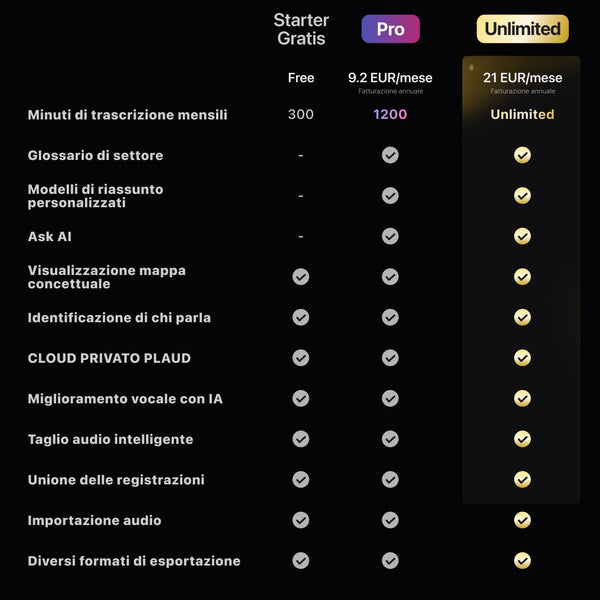Click the Starter checkmark for Visualizzazione mappa concettuale
Image resolution: width=600 pixels, height=600 pixels.
[x=301, y=277]
